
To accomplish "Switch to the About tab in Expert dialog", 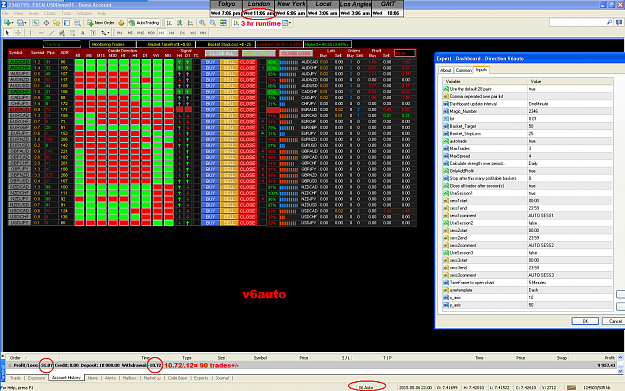I will [445, 70].
